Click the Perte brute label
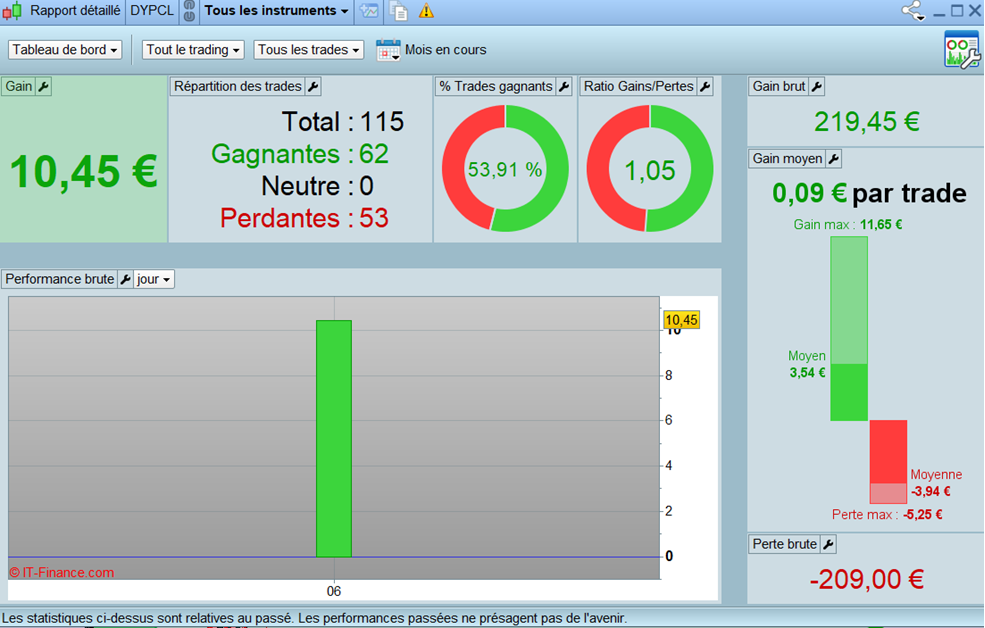This screenshot has height=628, width=985. point(785,544)
